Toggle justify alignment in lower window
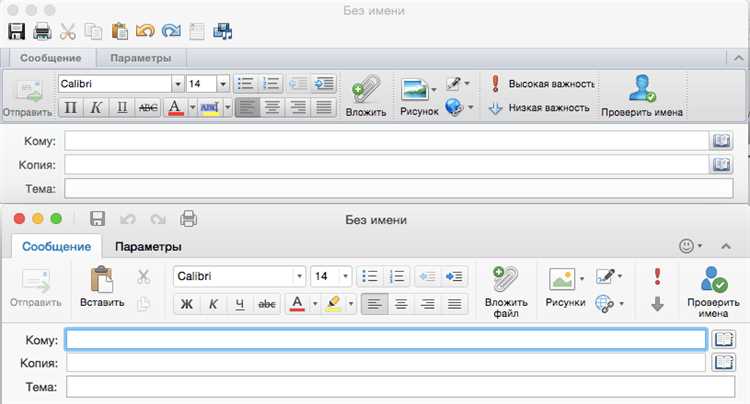This screenshot has width=750, height=404. 454,304
